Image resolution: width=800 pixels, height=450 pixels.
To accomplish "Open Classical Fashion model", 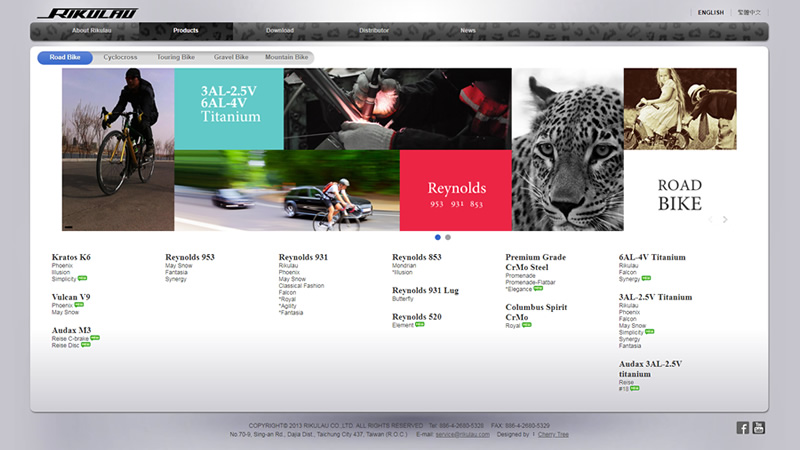I will point(302,286).
